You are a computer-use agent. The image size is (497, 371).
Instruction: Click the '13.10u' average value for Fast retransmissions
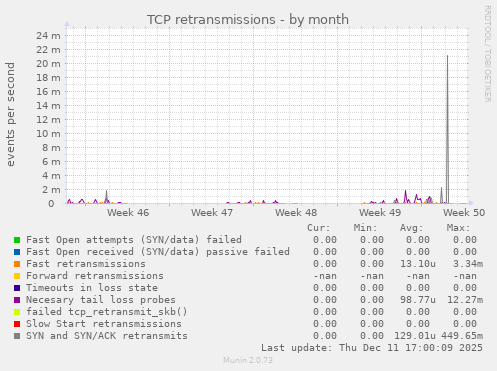tap(418, 264)
